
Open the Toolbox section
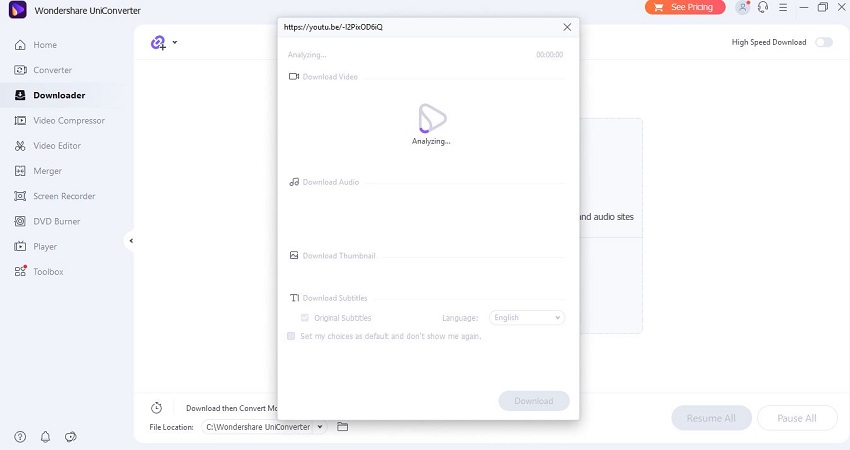tap(39, 272)
